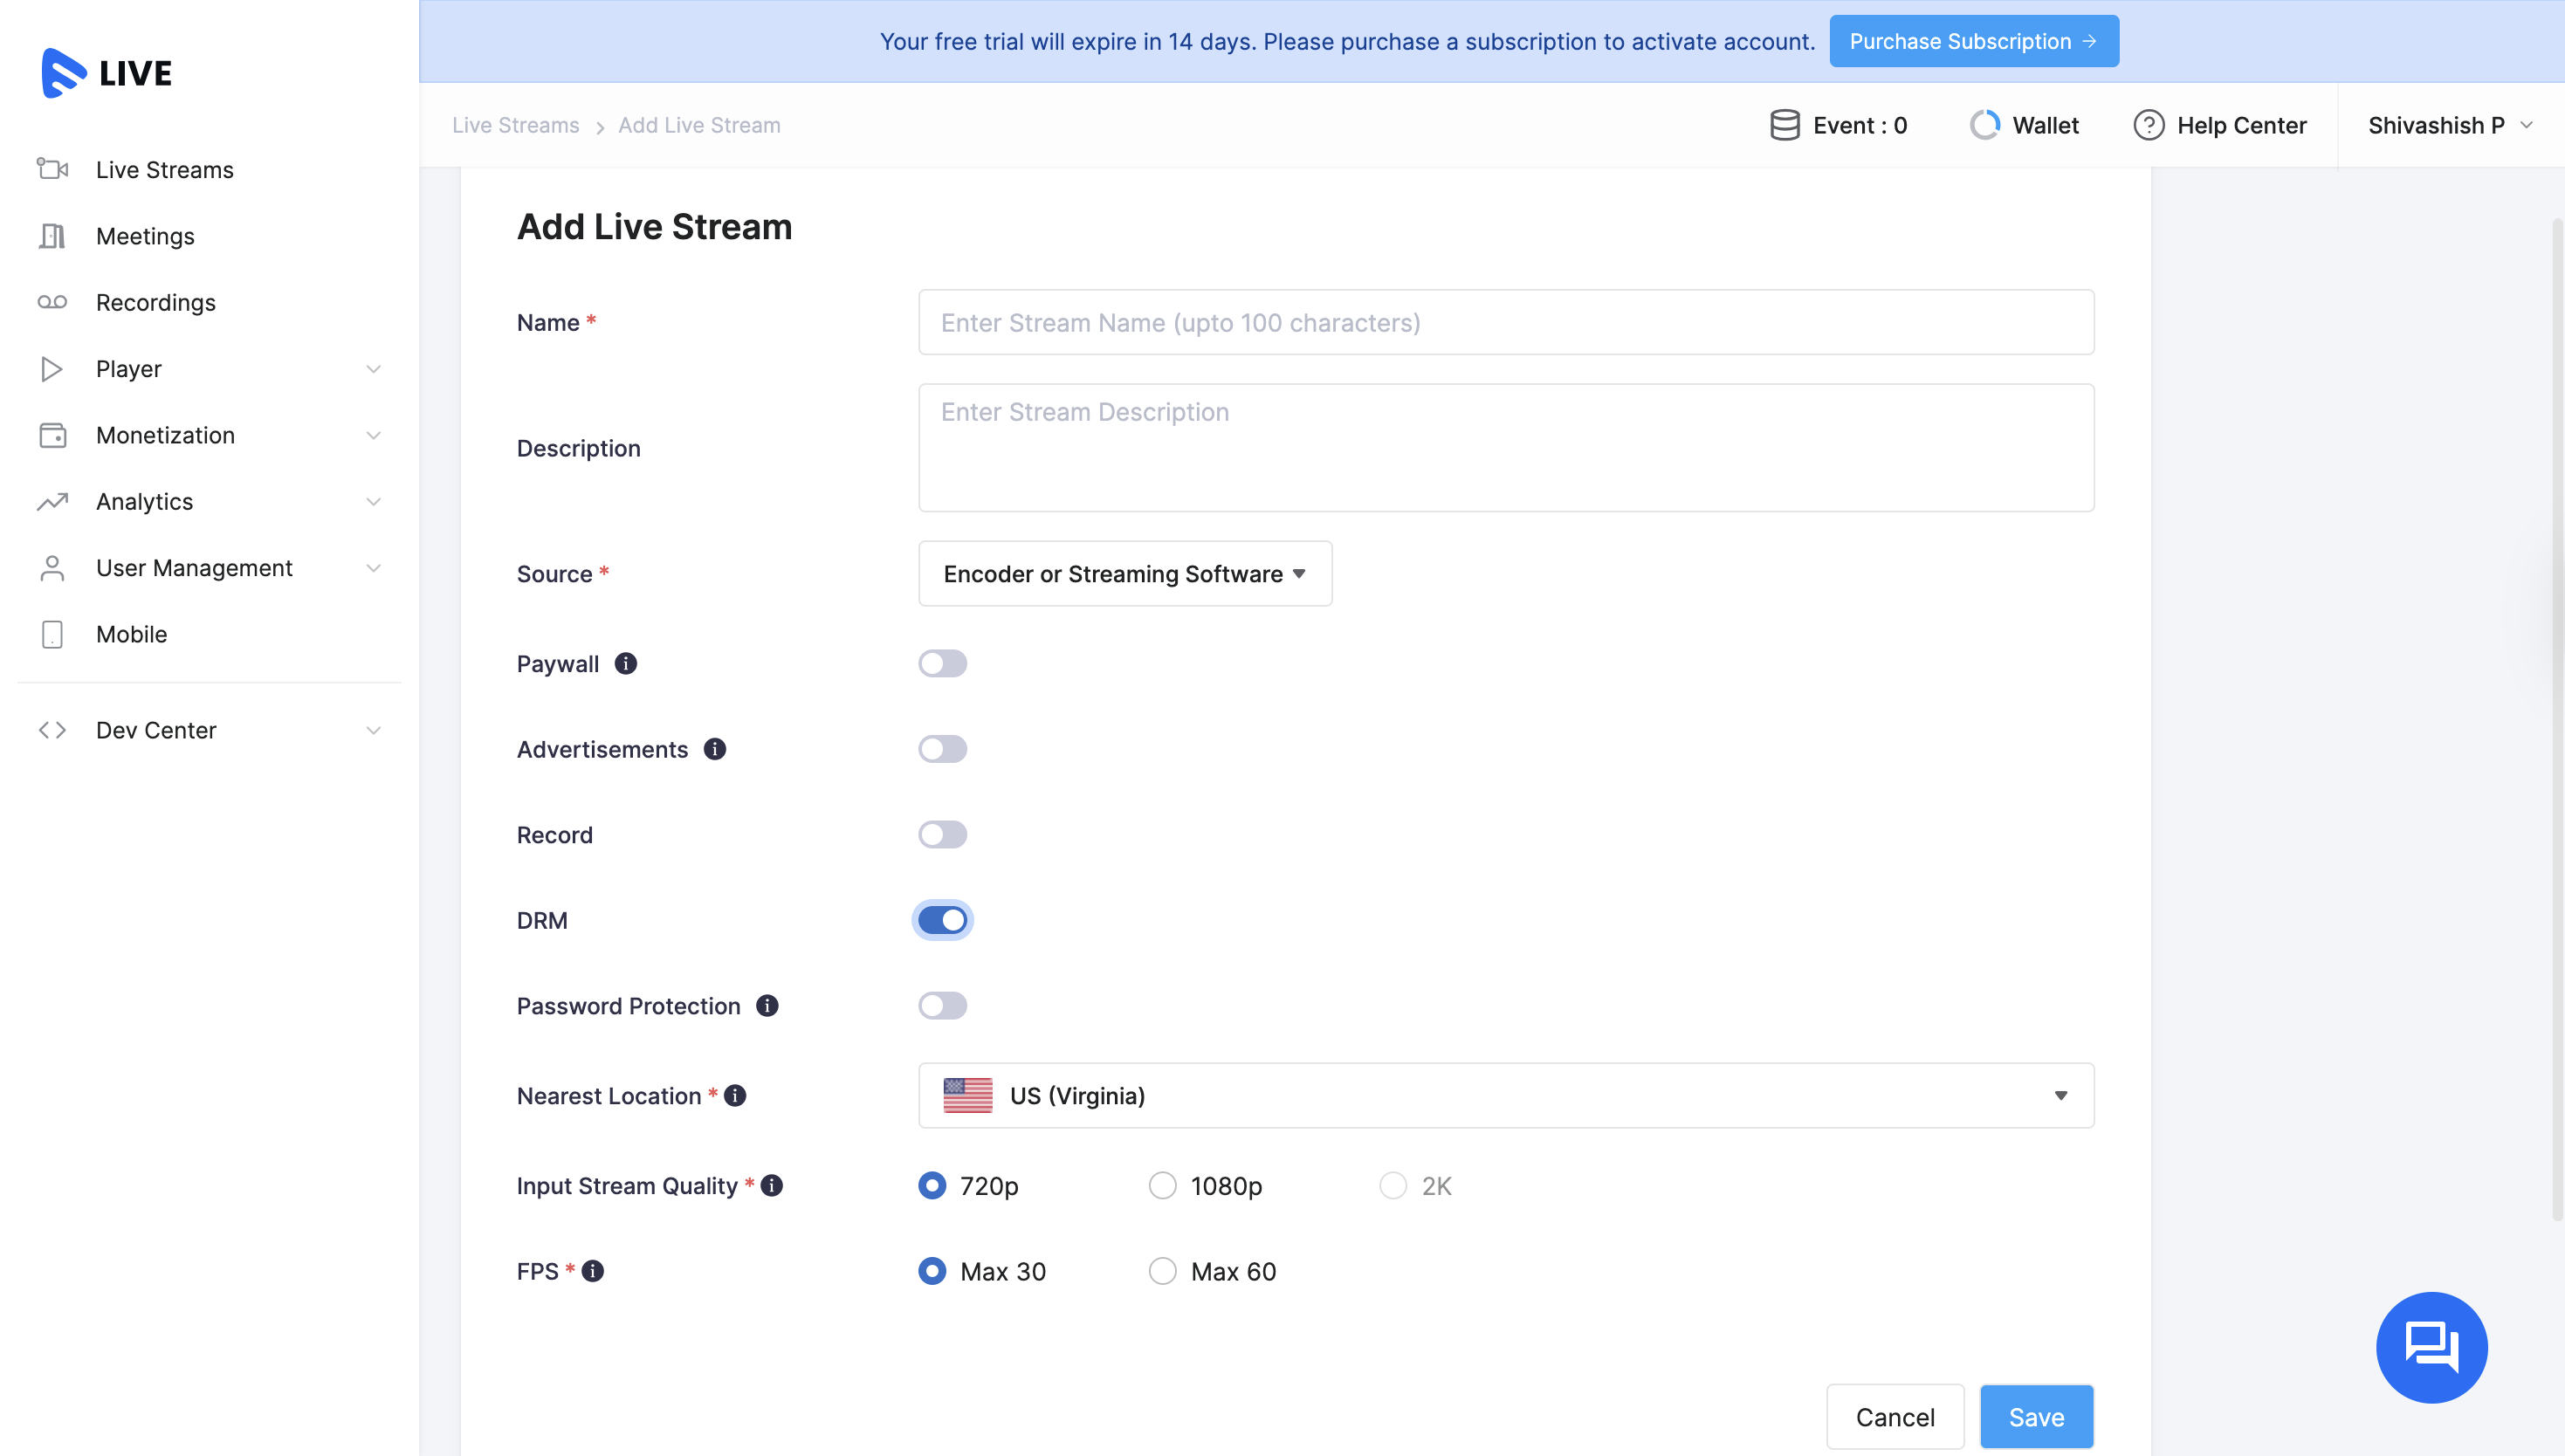The image size is (2565, 1456).
Task: Enable the Advertisements toggle
Action: (942, 749)
